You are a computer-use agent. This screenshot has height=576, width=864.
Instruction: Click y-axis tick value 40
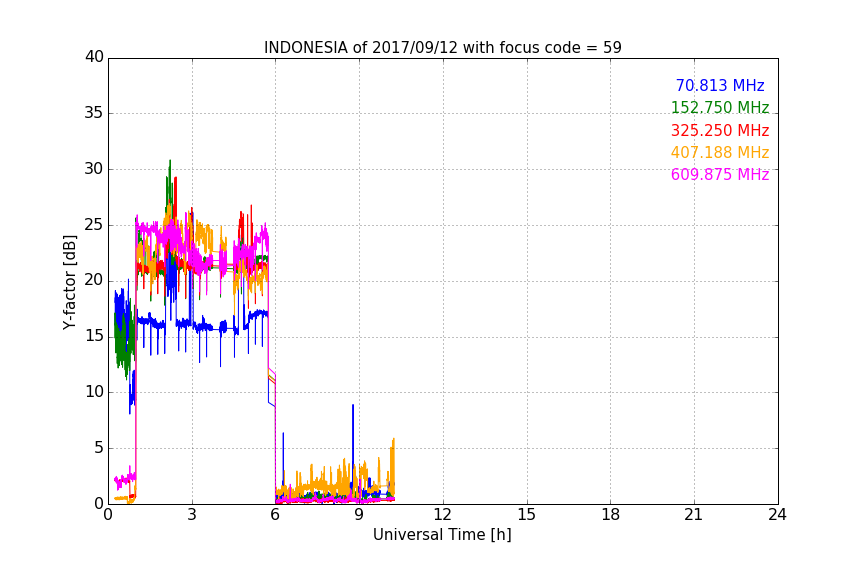point(94,57)
